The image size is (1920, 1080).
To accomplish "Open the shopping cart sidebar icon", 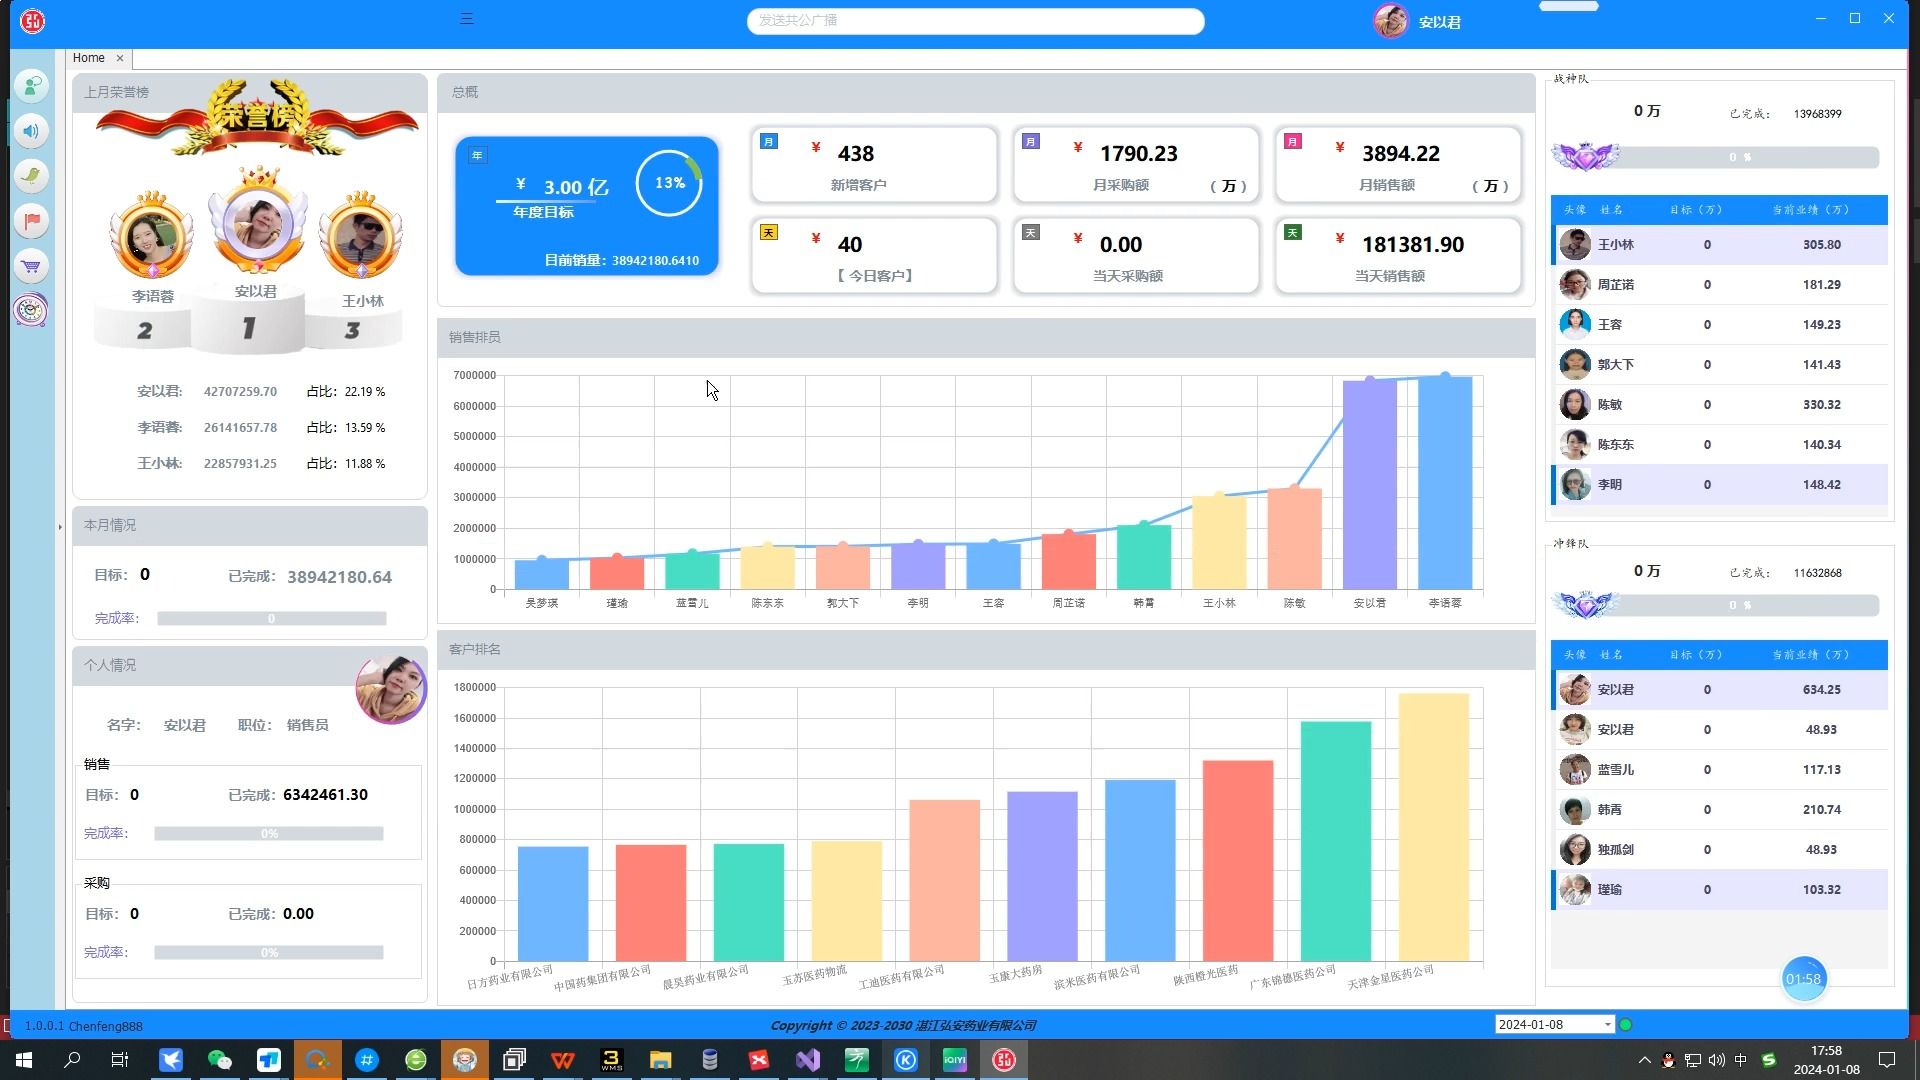I will click(x=32, y=266).
